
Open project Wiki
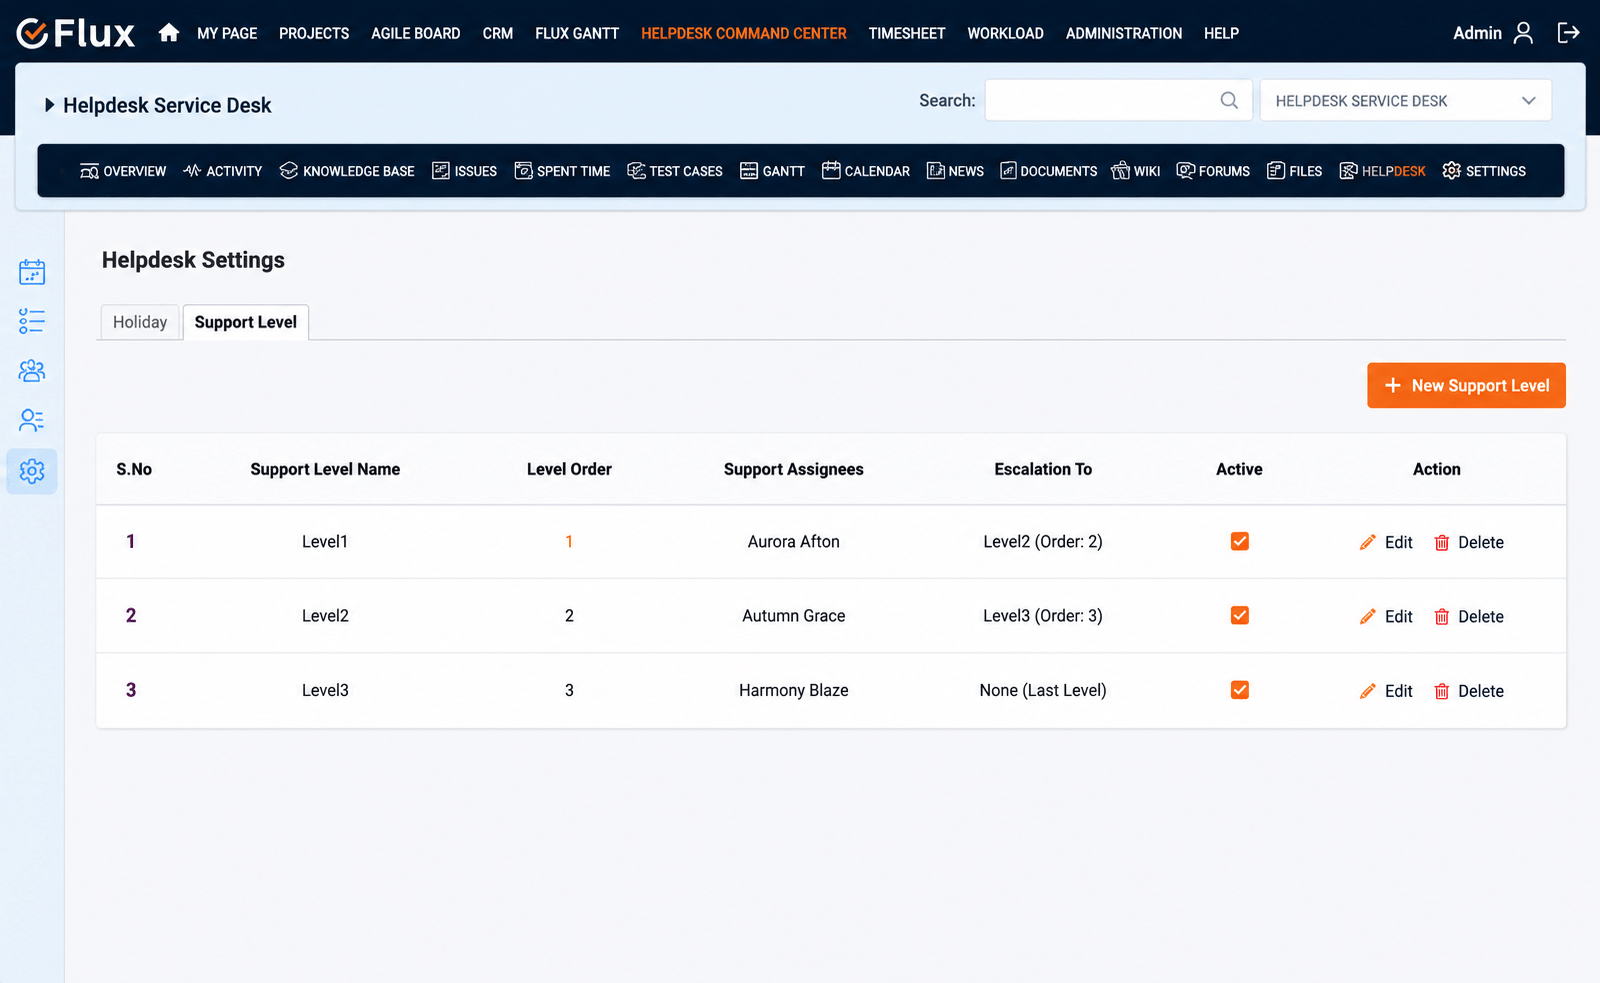point(1136,171)
